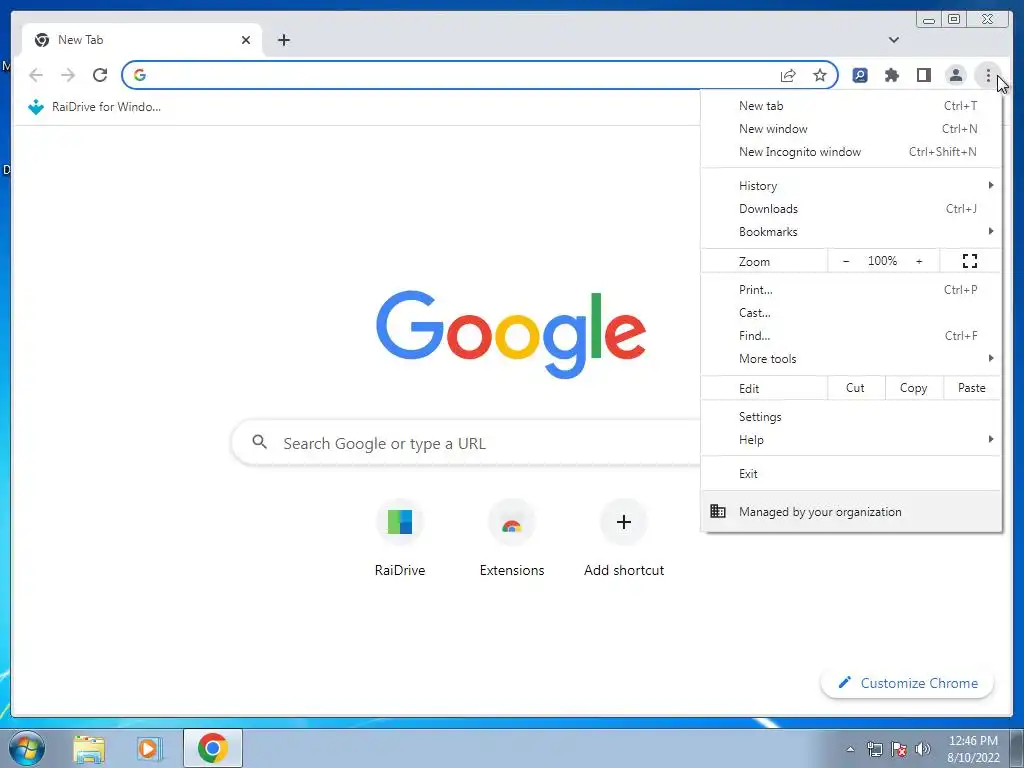Close the New Tab tab

point(246,40)
